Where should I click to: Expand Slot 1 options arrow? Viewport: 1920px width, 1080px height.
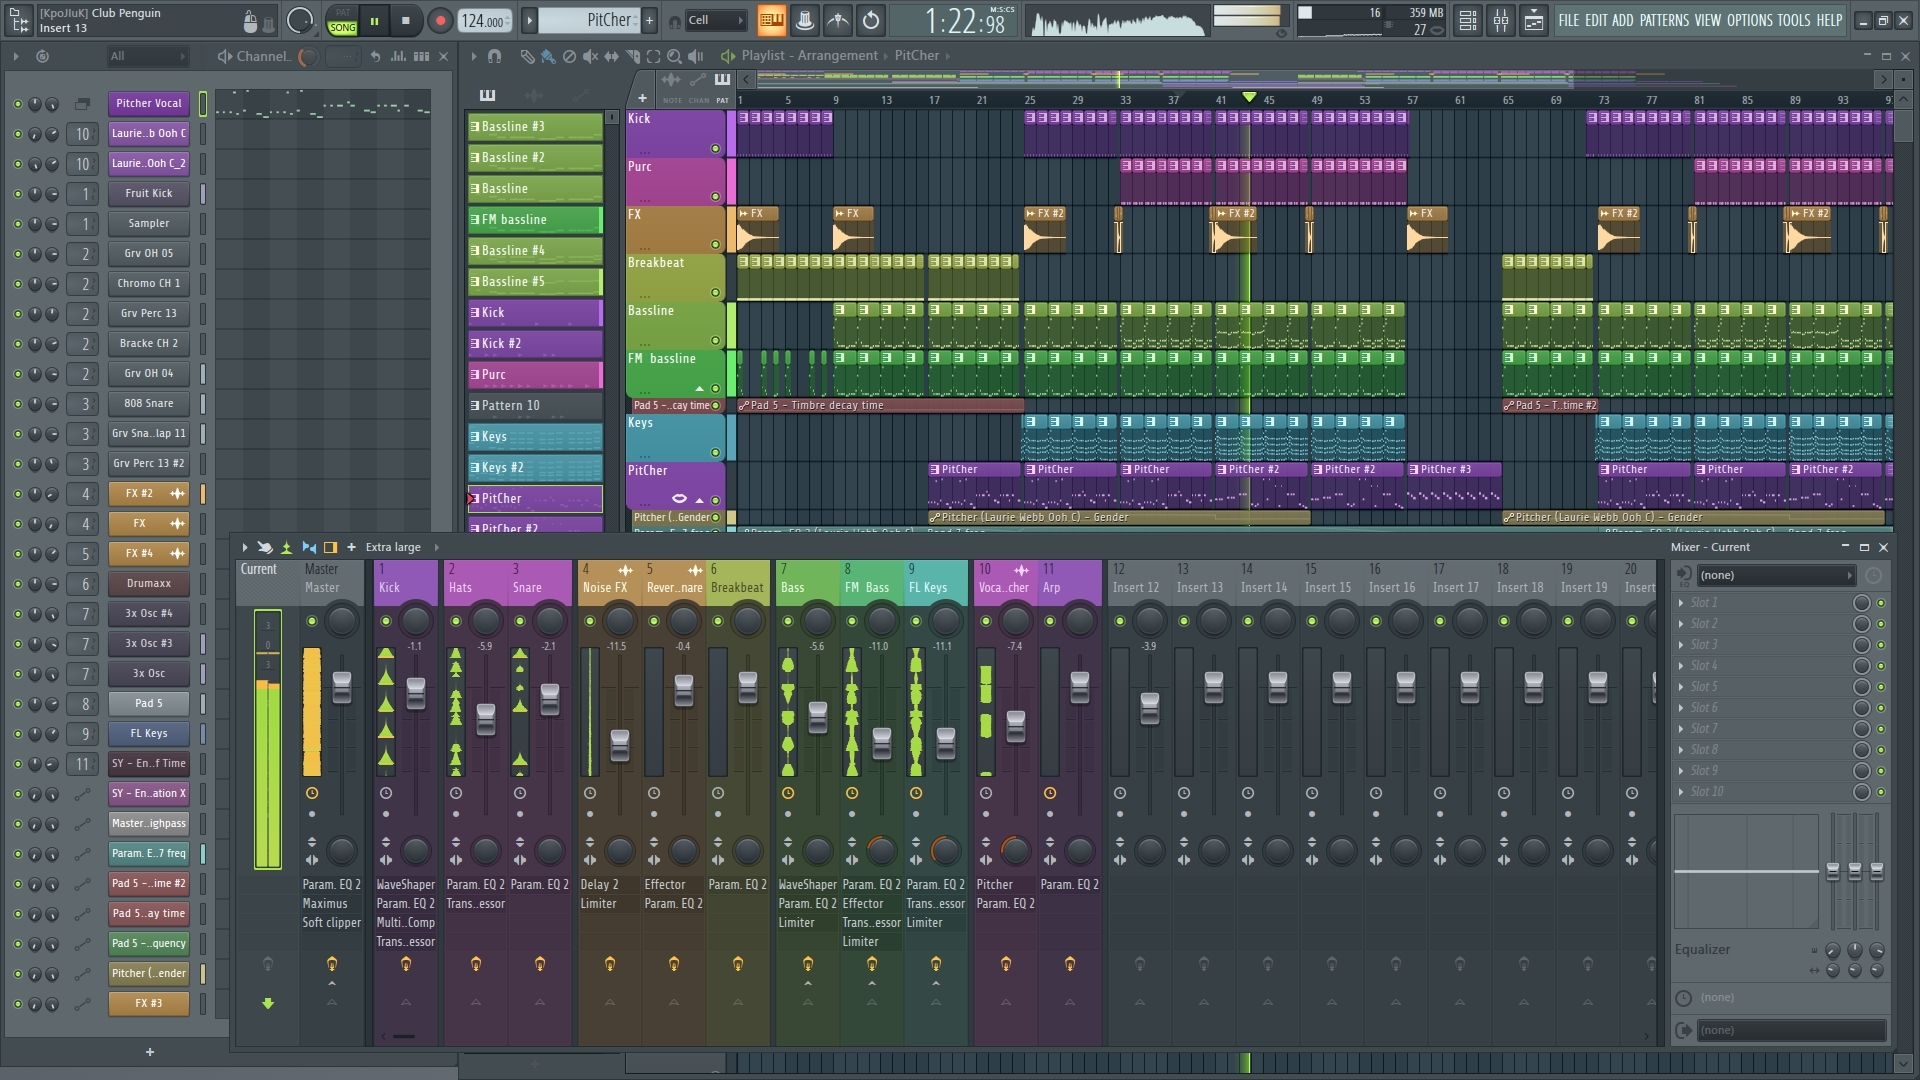(1681, 603)
